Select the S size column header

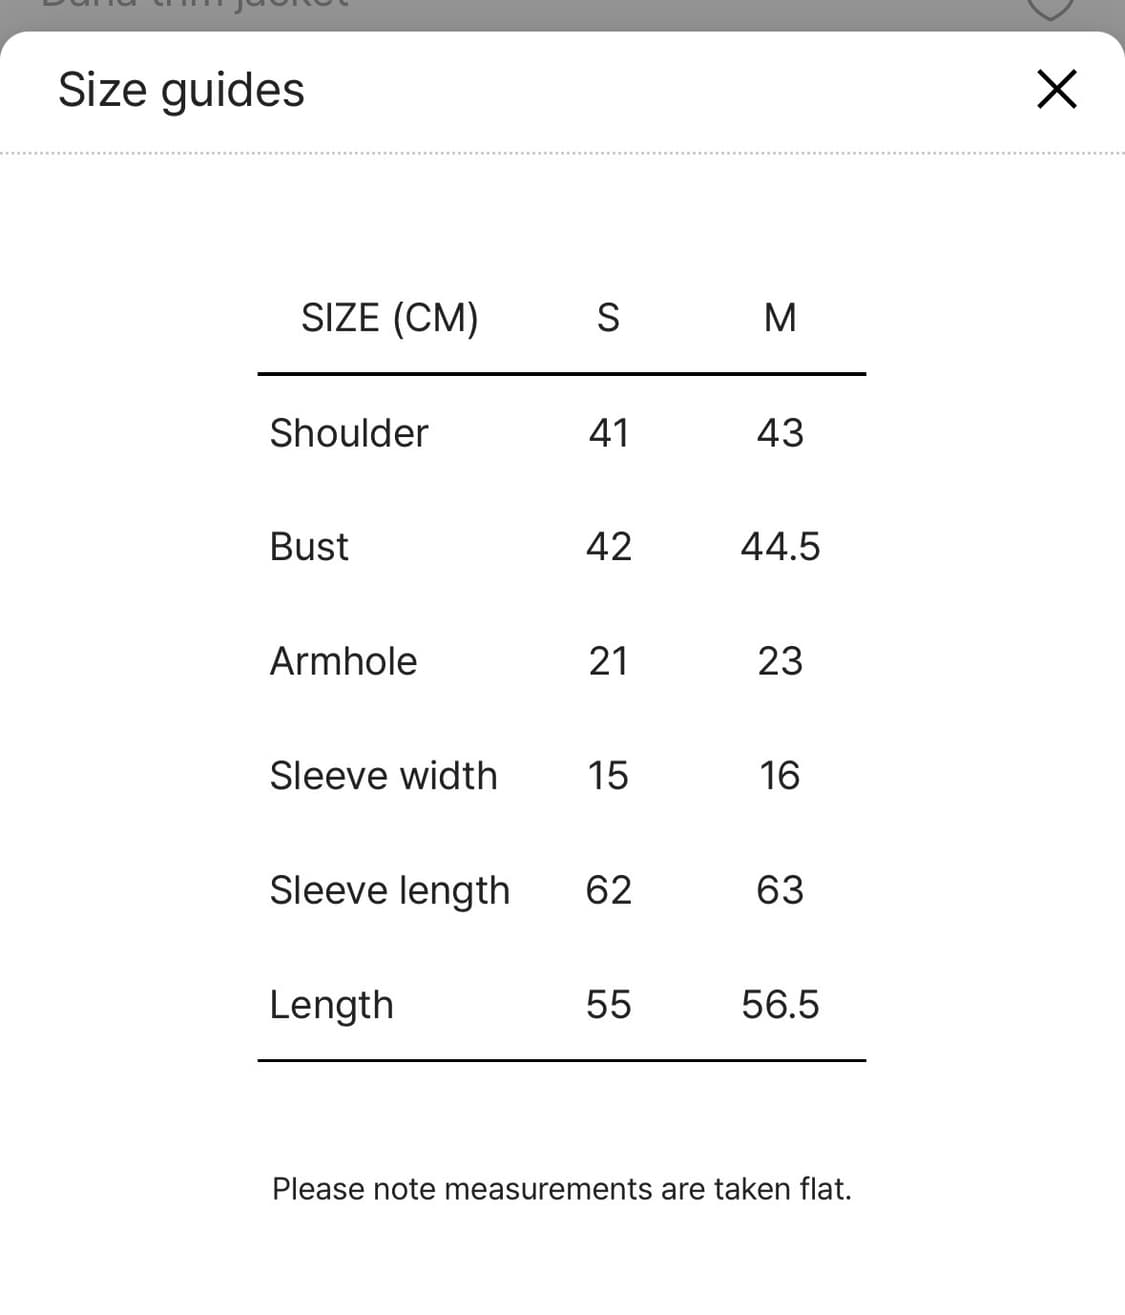(x=608, y=317)
